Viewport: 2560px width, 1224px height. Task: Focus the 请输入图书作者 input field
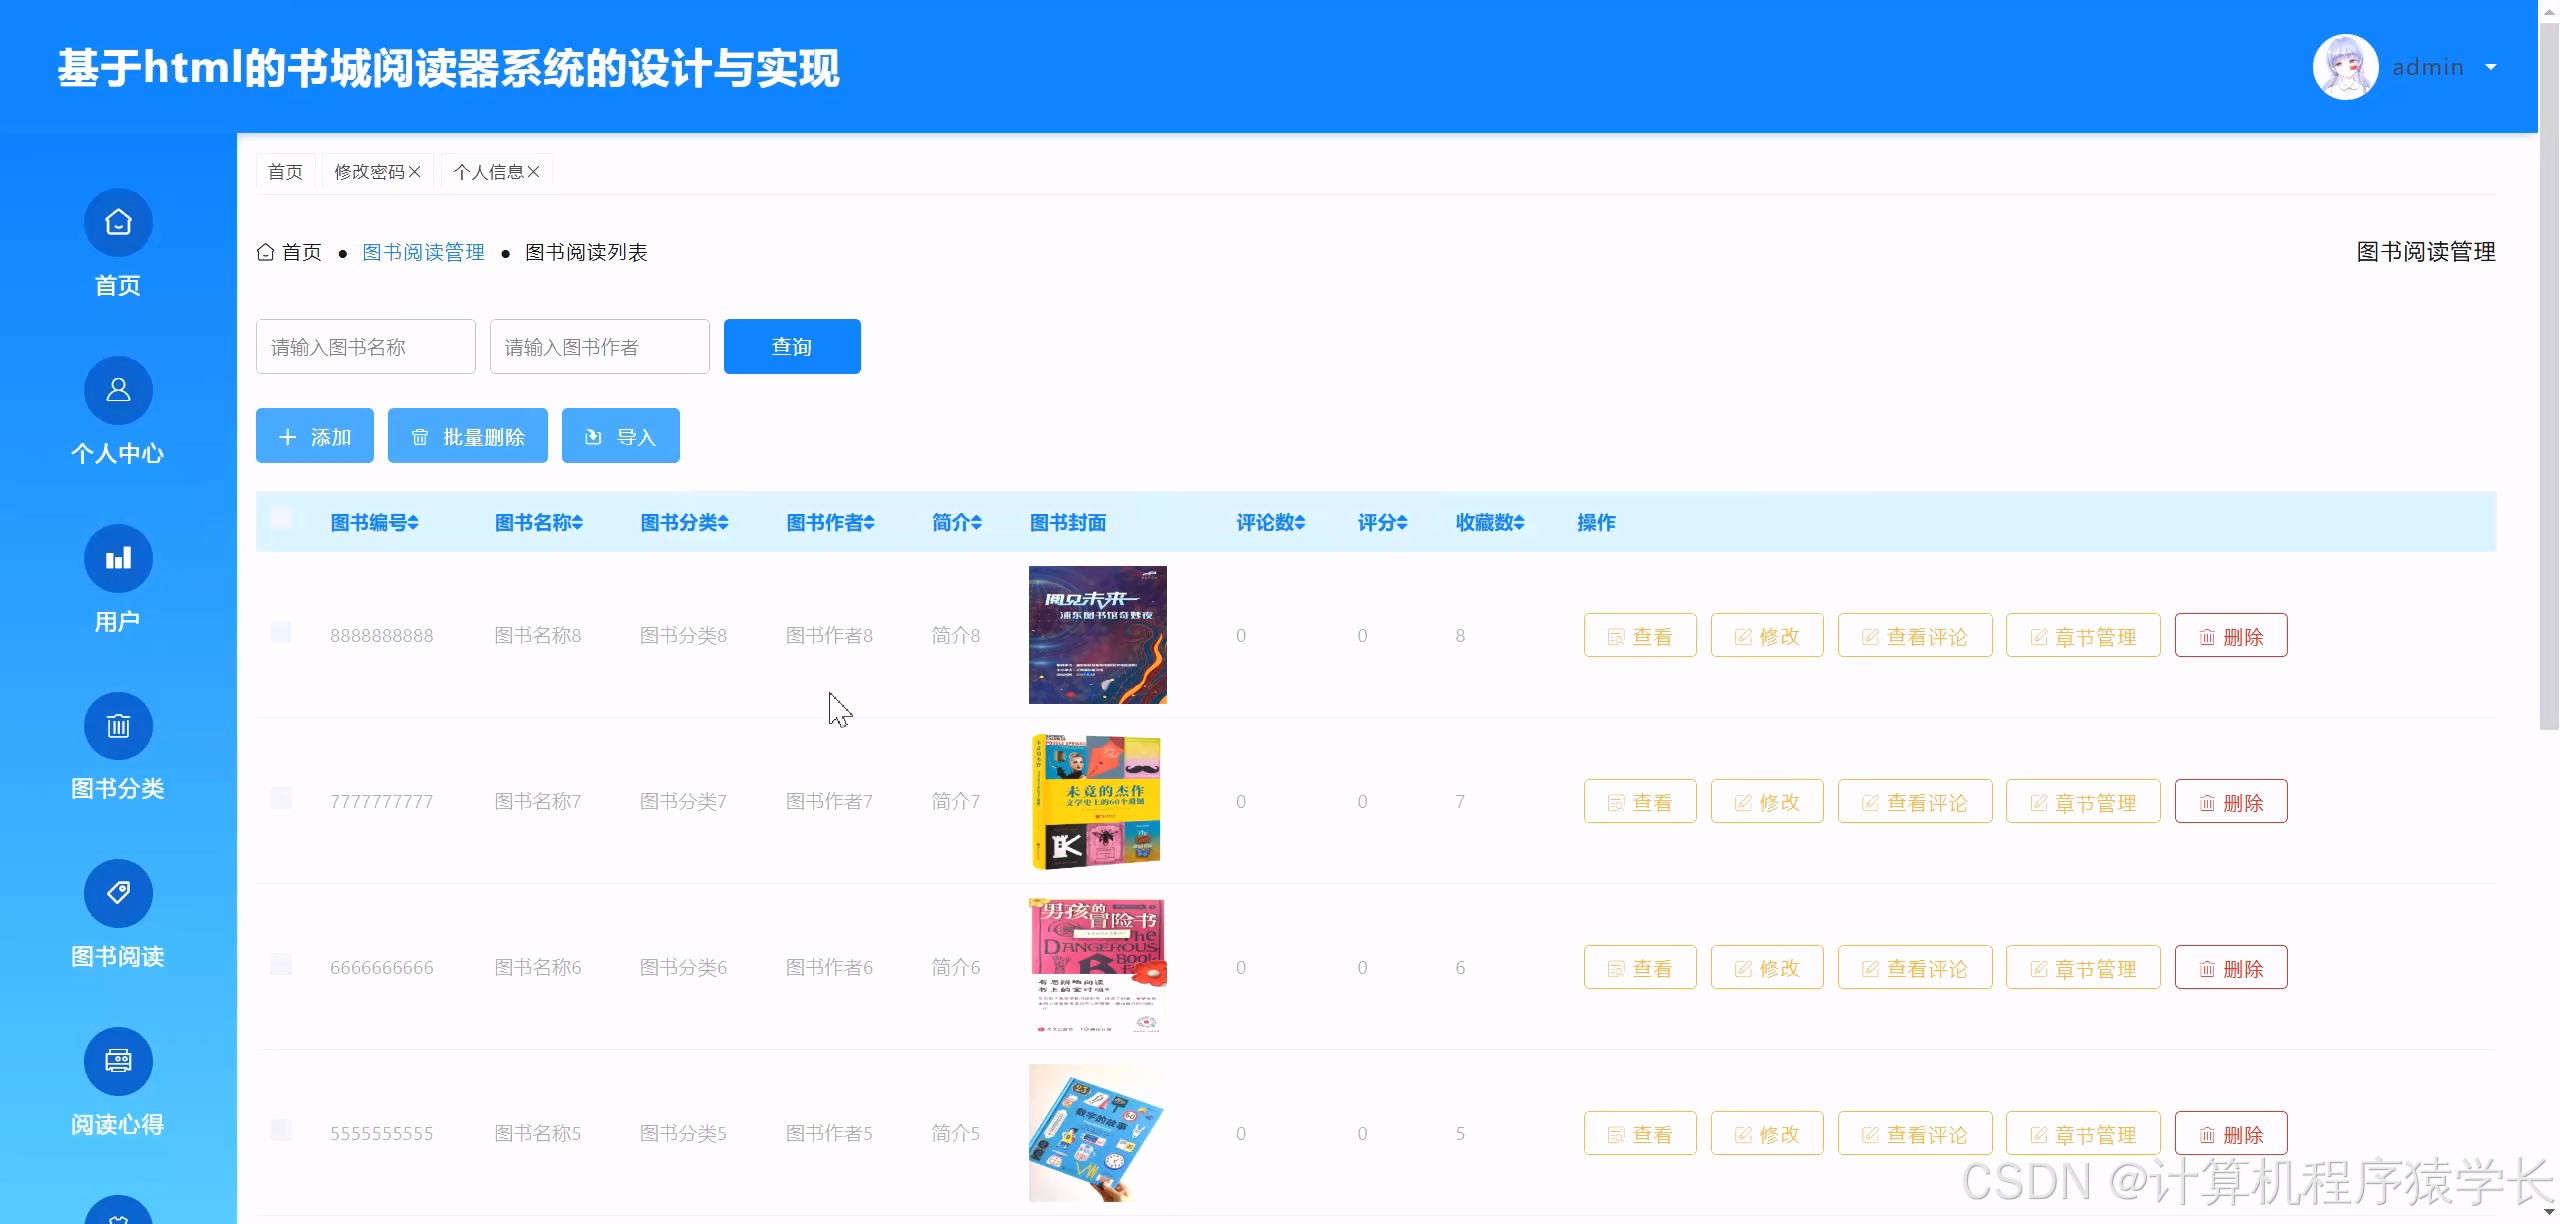click(x=600, y=346)
